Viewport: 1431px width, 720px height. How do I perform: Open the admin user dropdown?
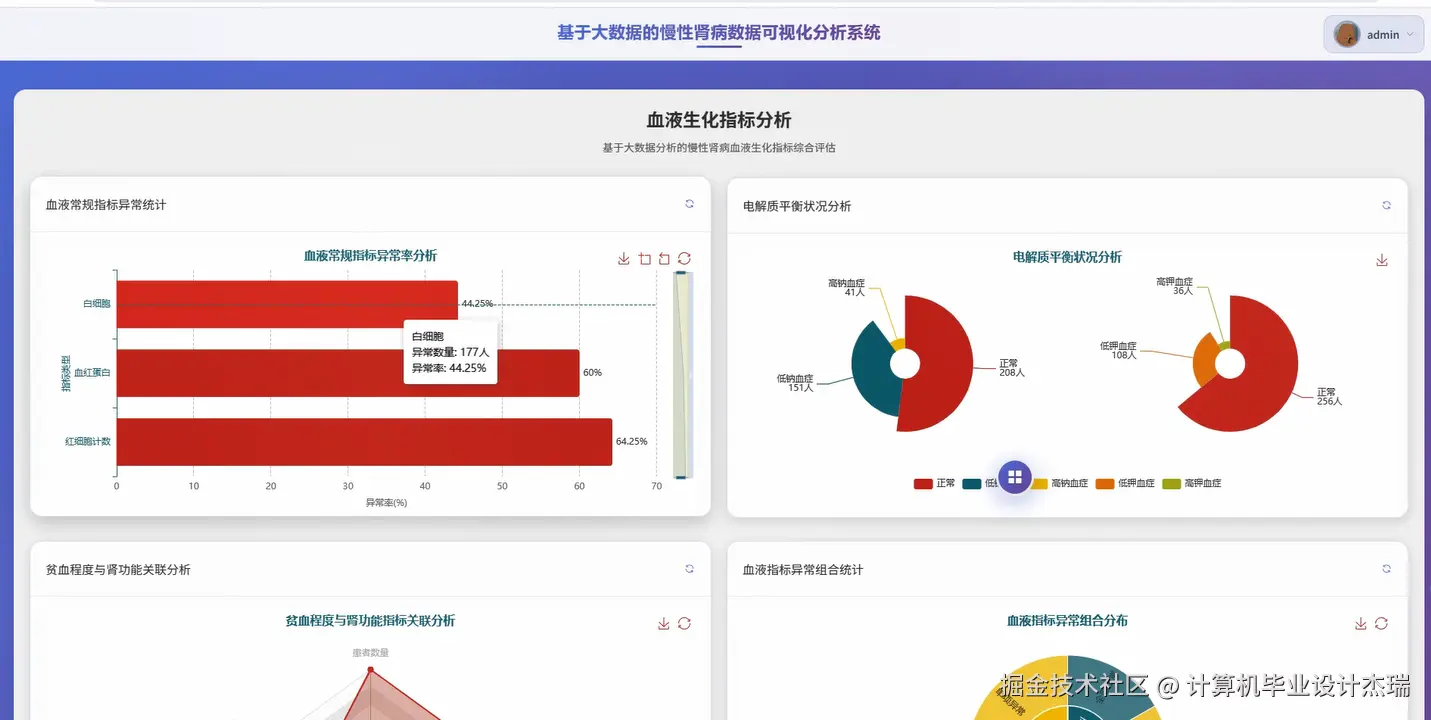[x=1373, y=34]
